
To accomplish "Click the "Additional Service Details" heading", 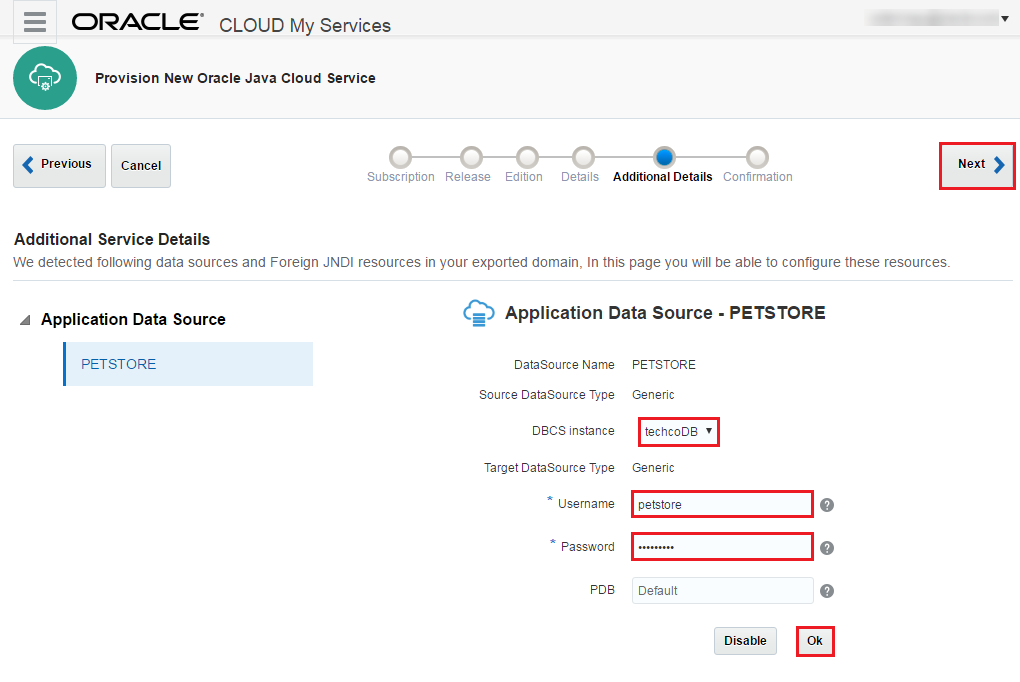I will 112,239.
